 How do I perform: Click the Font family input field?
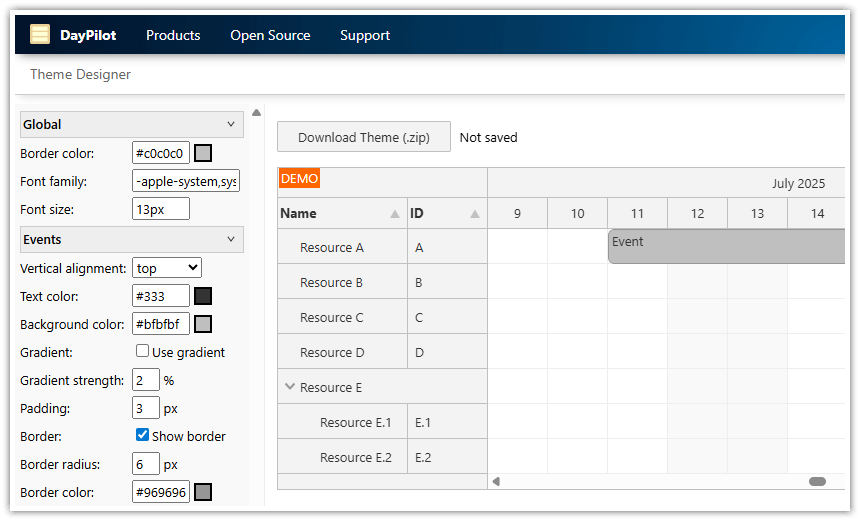point(186,181)
